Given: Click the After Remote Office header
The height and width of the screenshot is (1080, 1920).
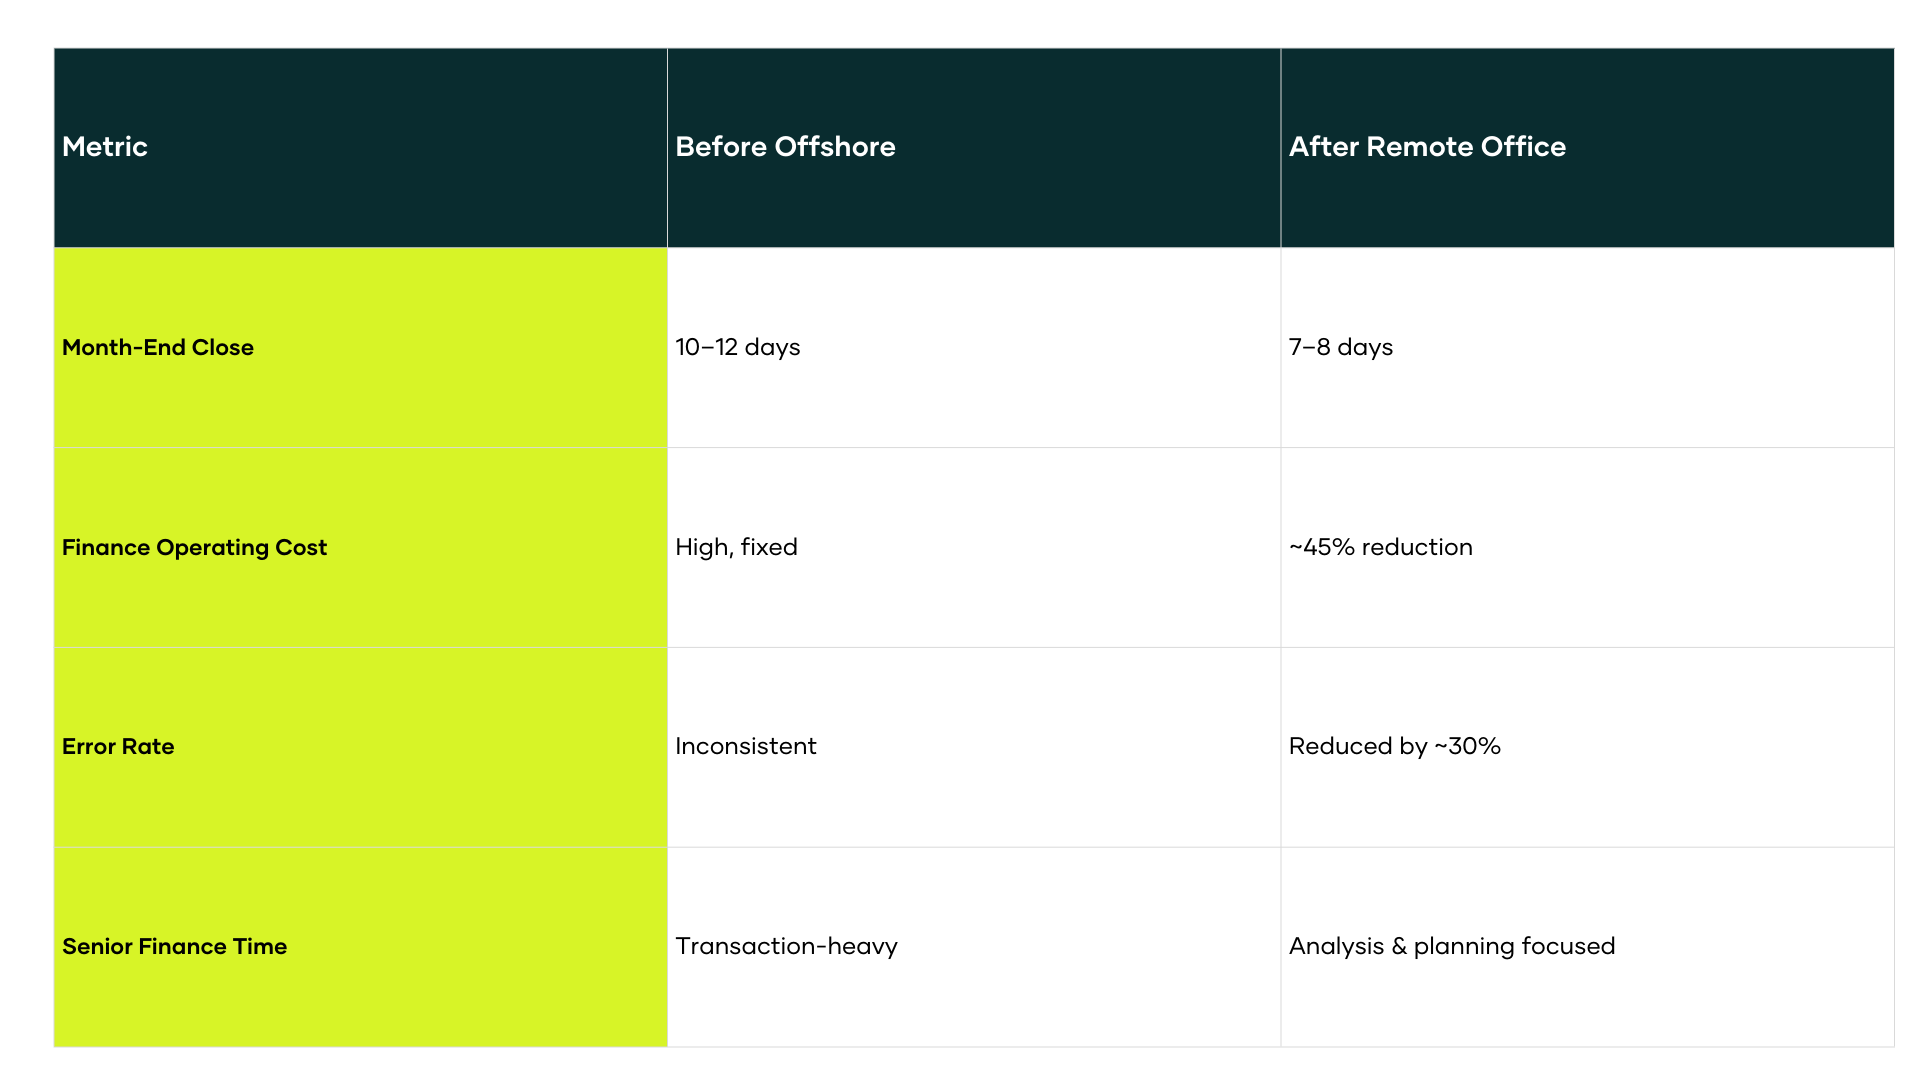Looking at the screenshot, I should point(1427,147).
